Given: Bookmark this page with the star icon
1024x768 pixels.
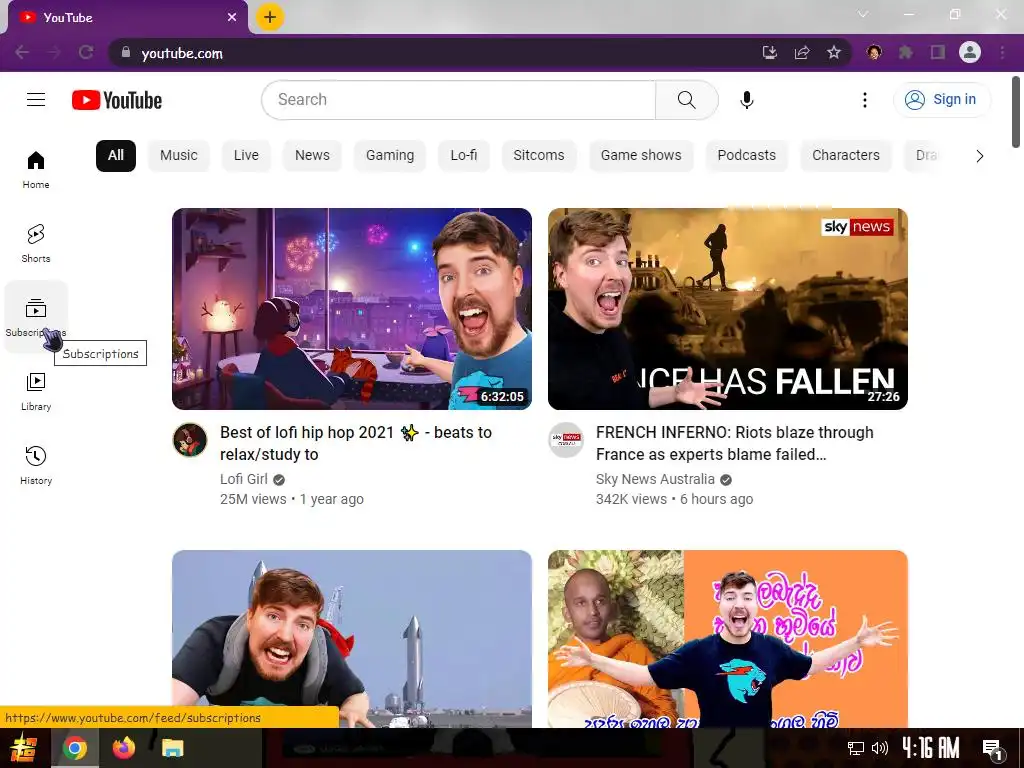Looking at the screenshot, I should click(x=834, y=53).
